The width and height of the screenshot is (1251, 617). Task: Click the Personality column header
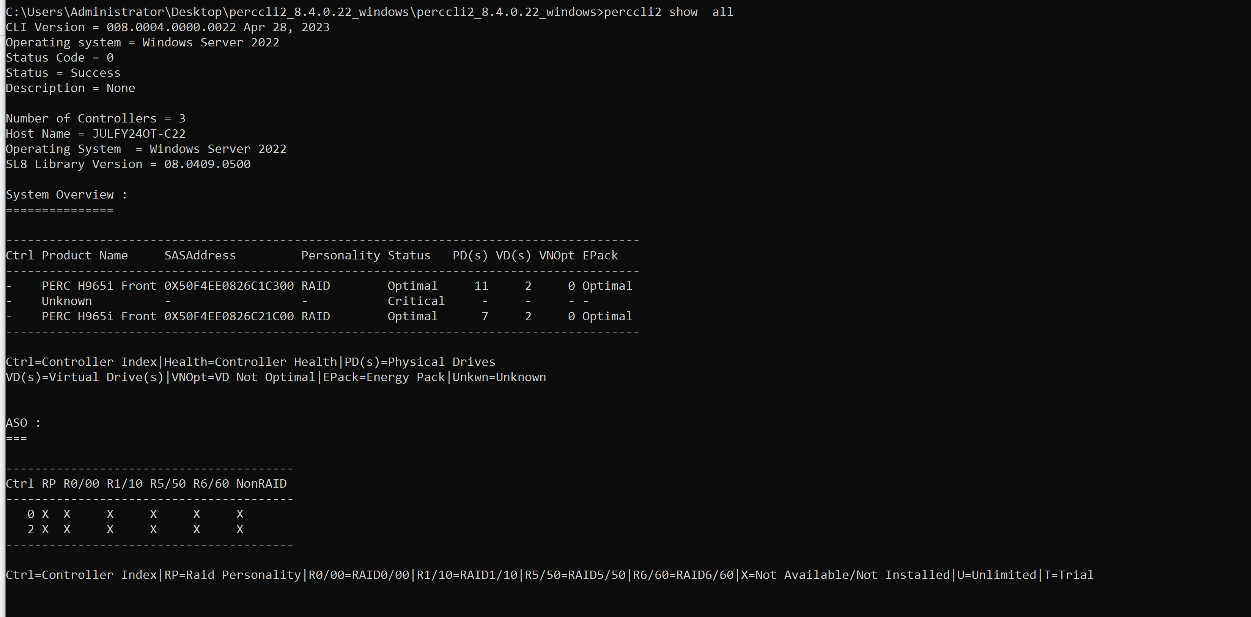click(341, 255)
